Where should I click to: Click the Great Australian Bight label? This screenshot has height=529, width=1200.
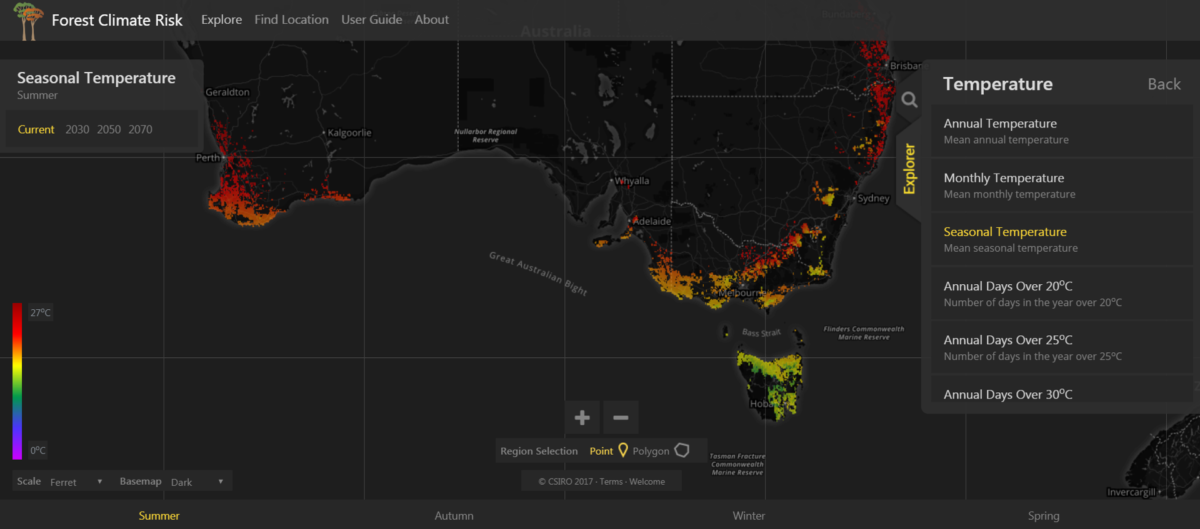[538, 273]
